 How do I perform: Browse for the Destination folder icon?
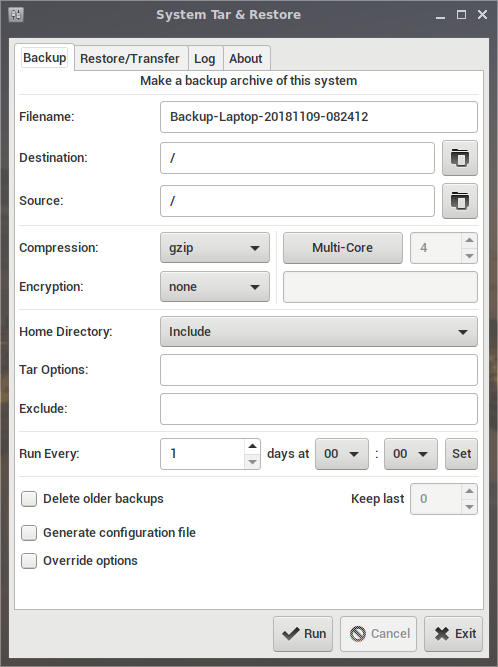coord(460,158)
